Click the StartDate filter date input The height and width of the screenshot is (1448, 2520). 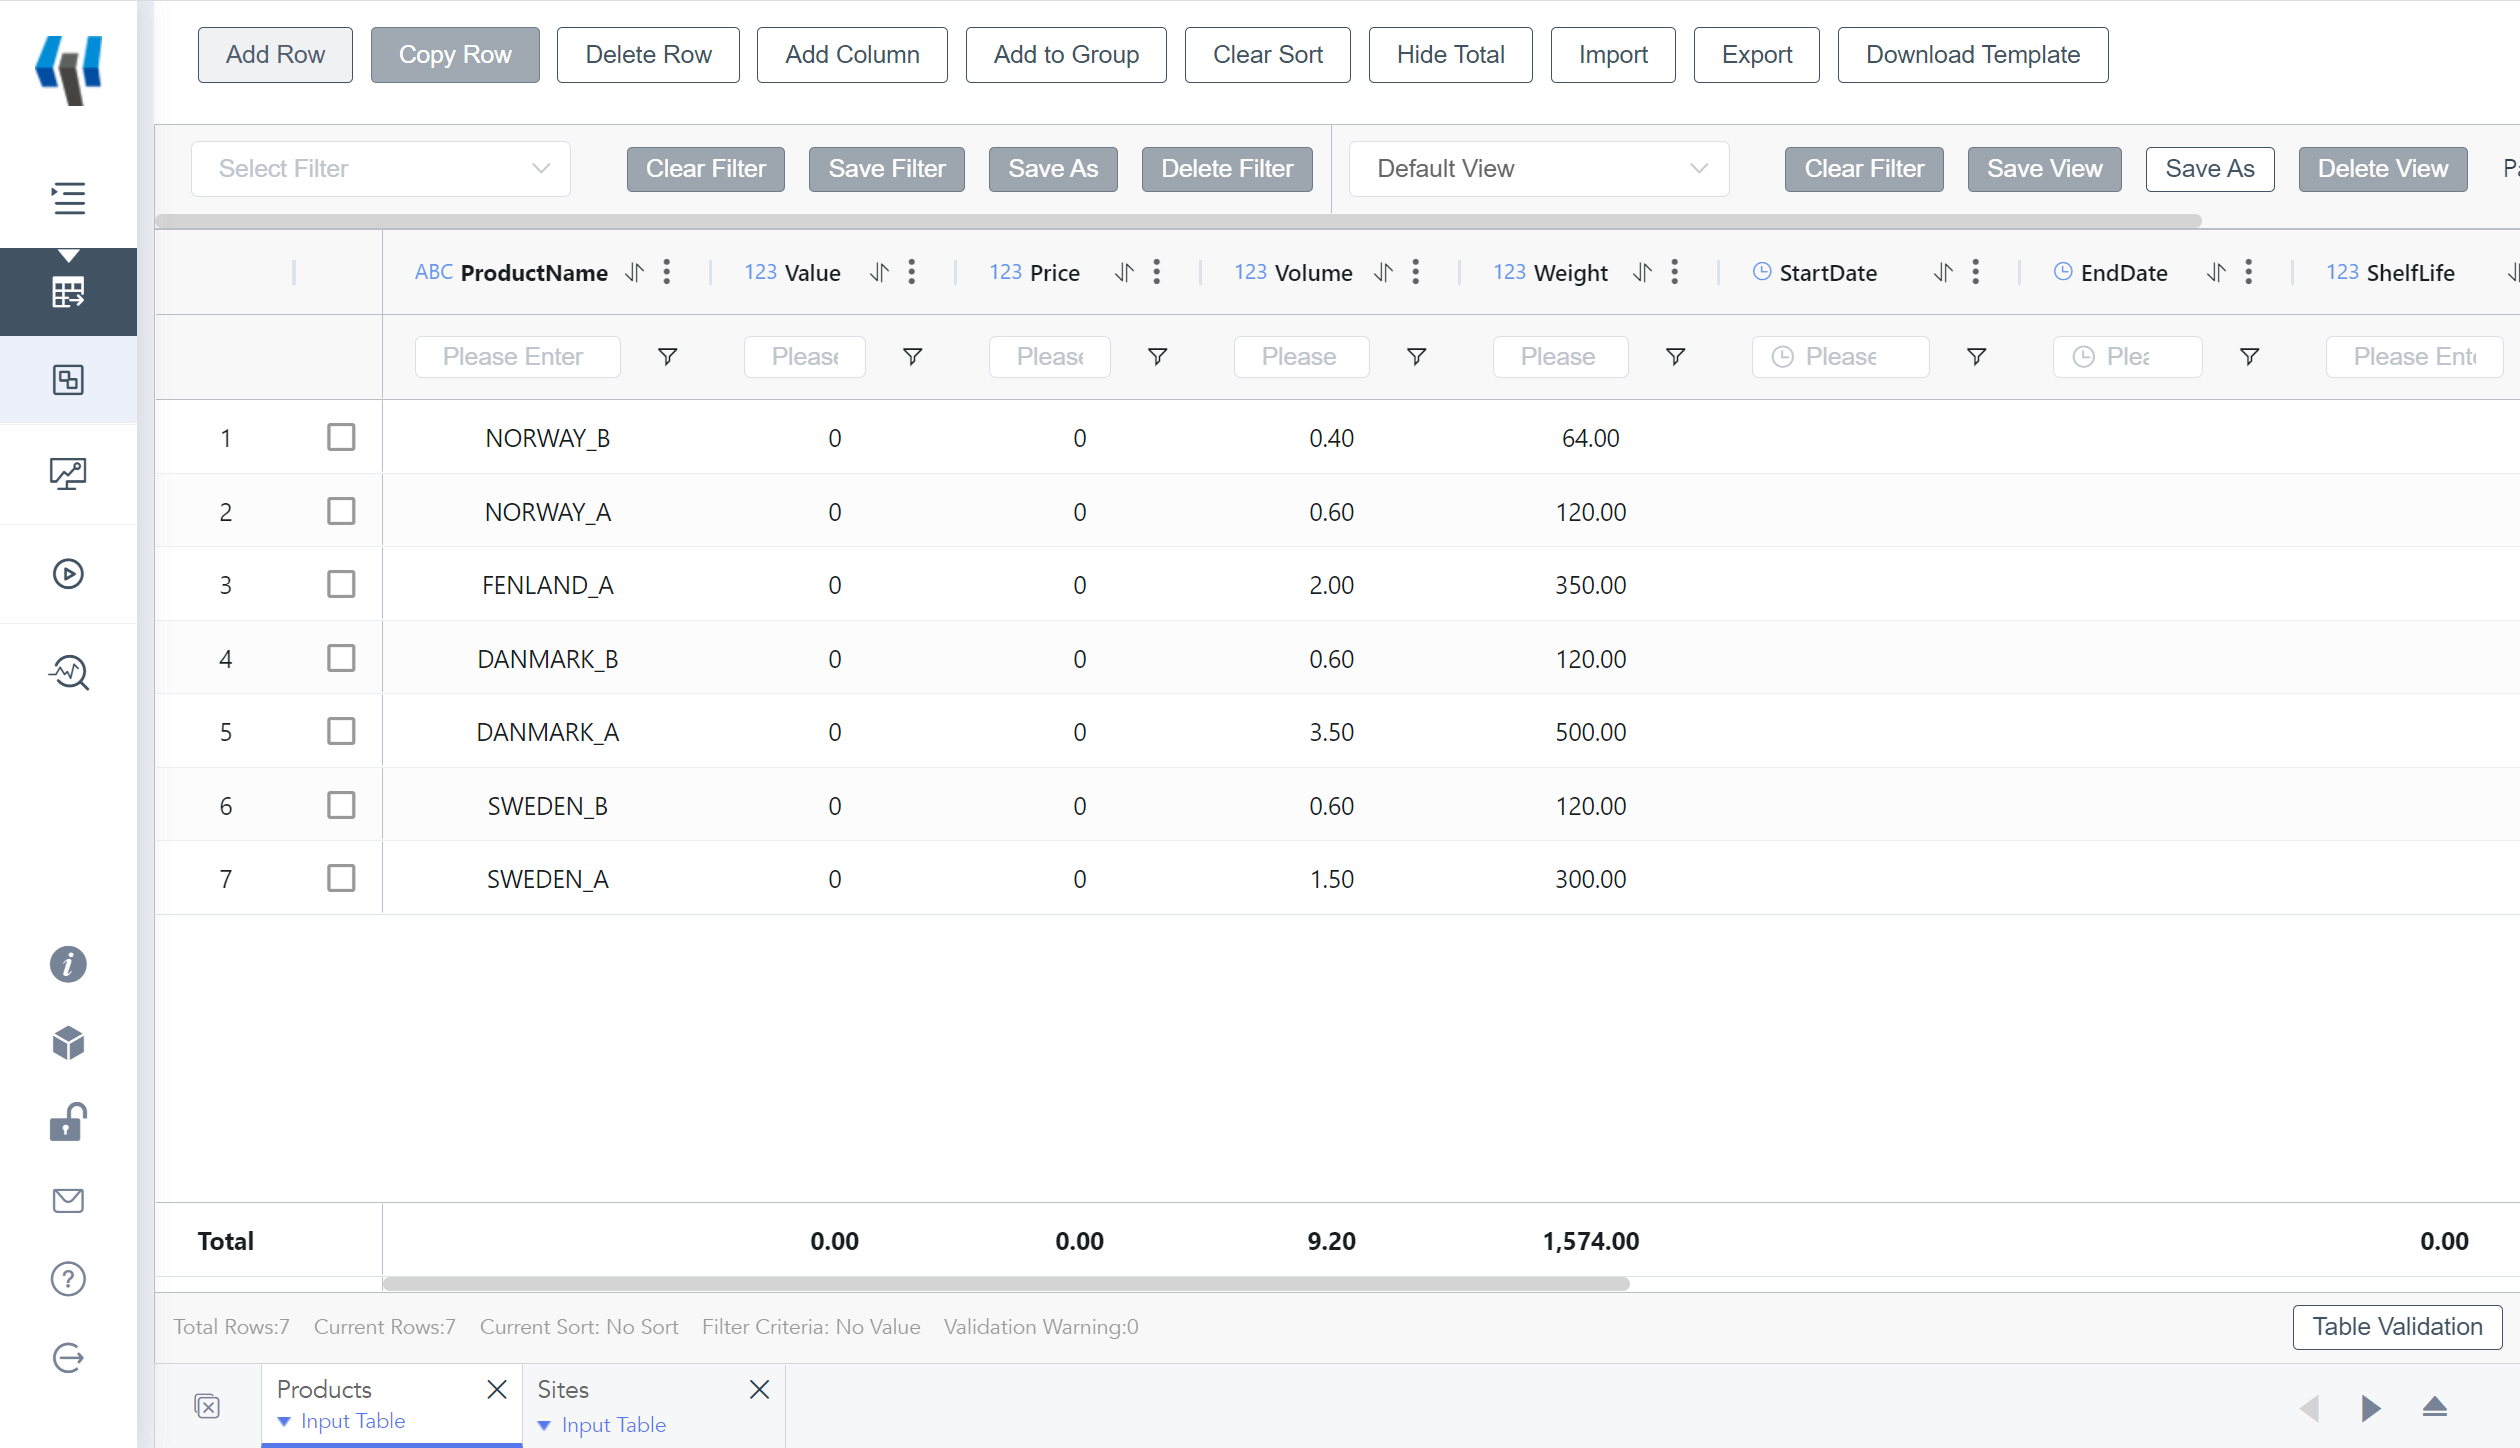click(1840, 357)
